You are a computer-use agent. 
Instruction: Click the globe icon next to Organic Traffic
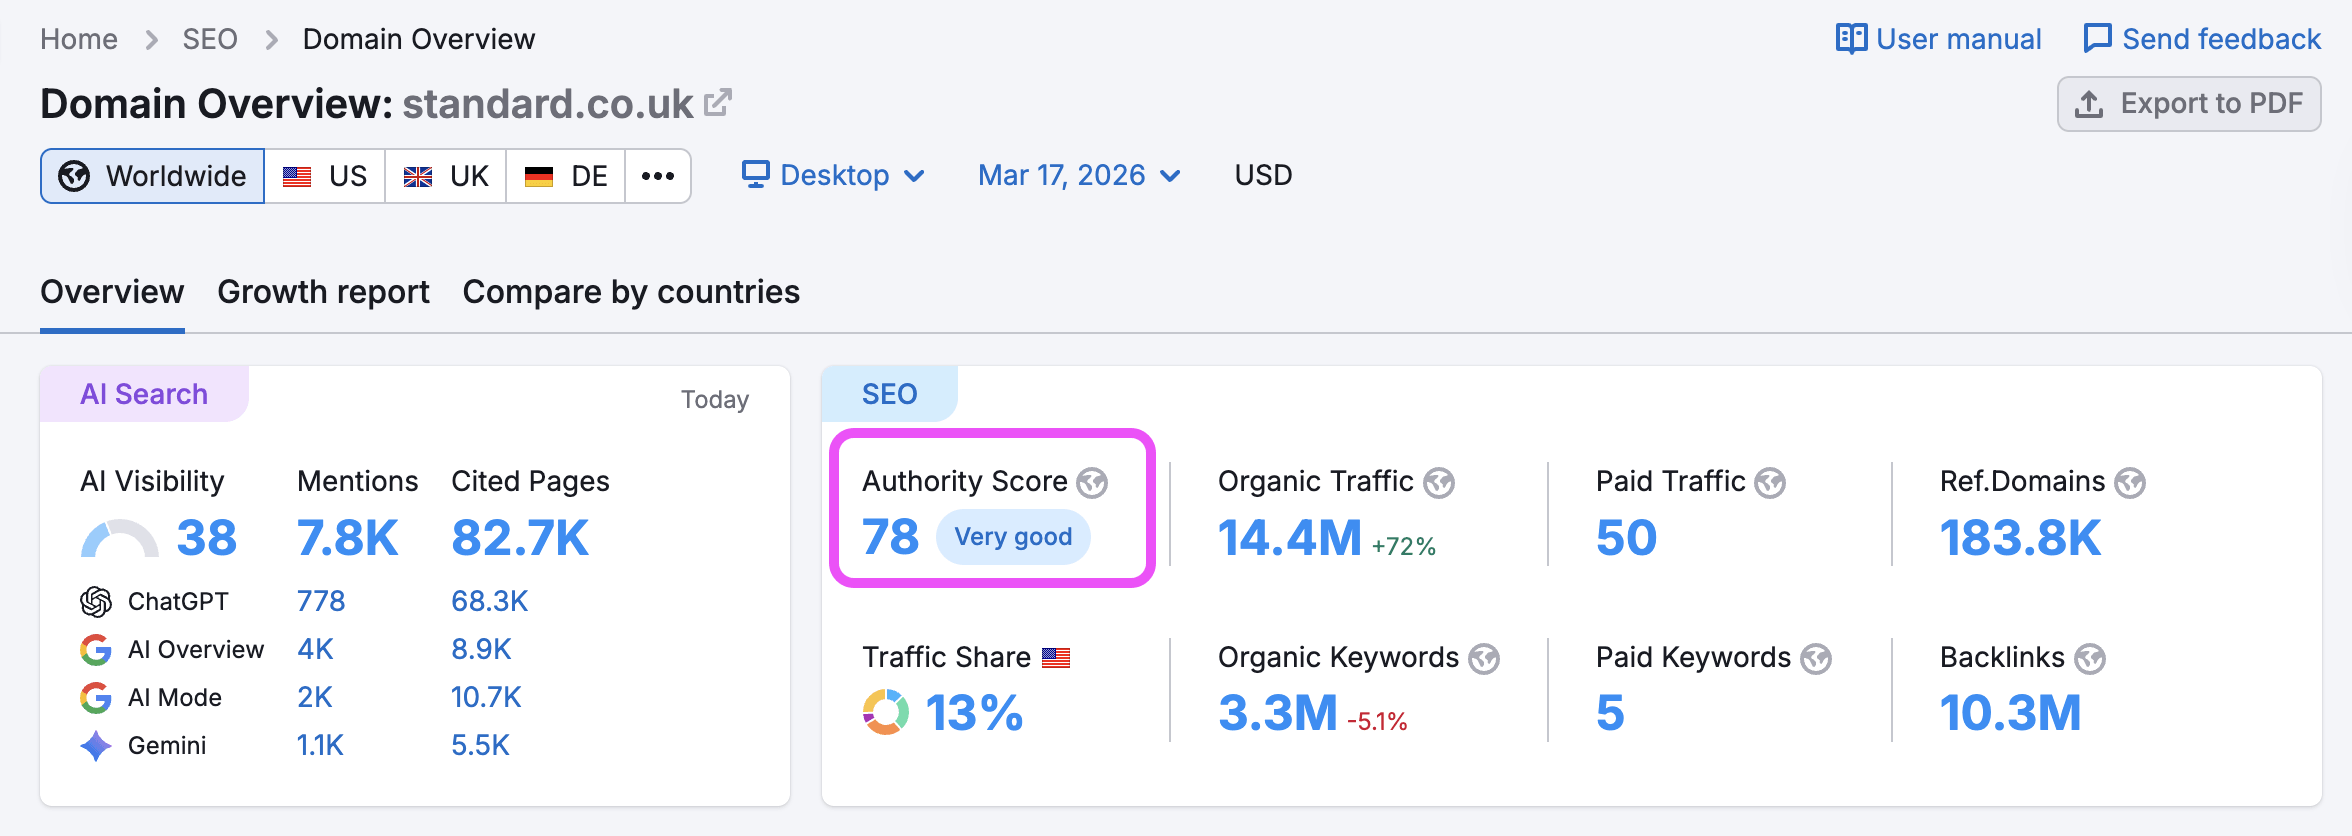[1439, 483]
